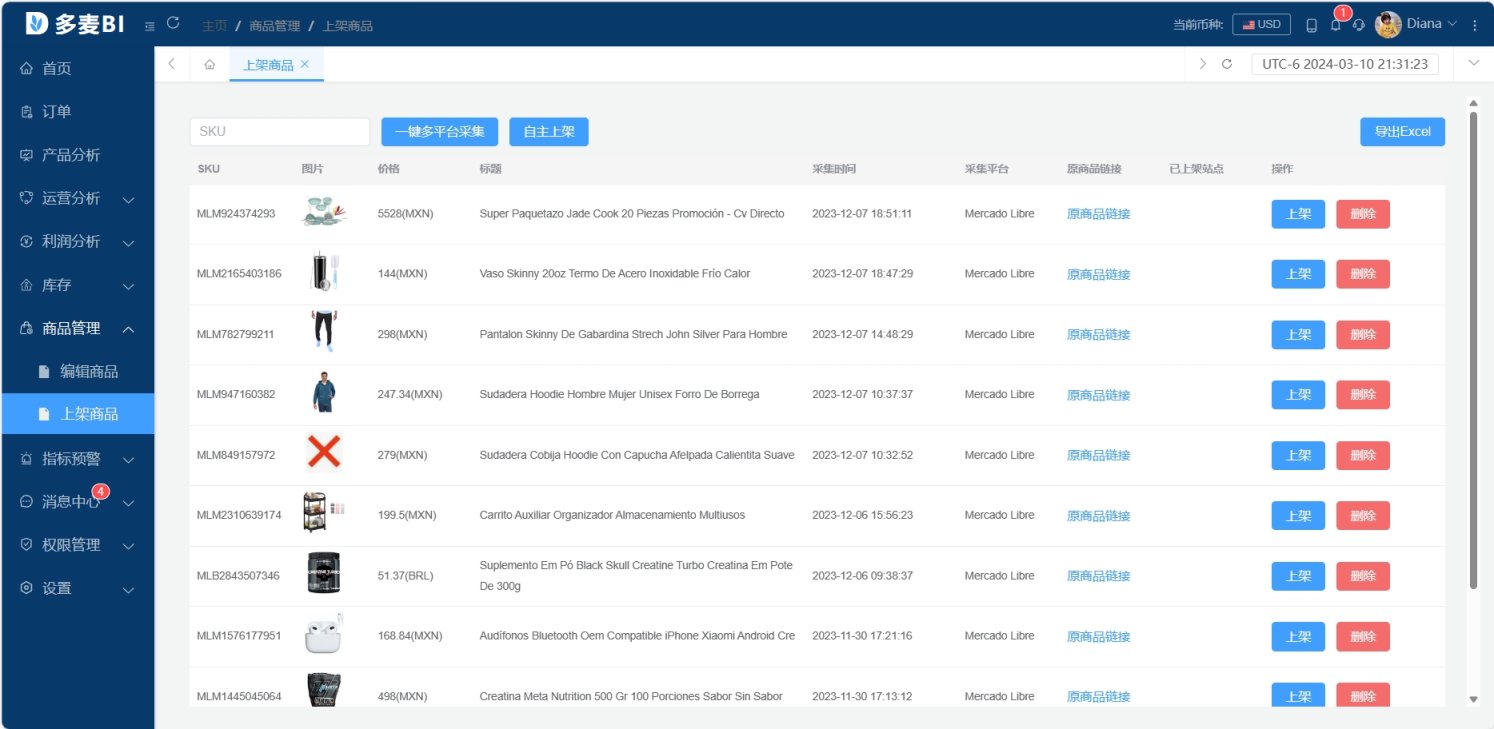The width and height of the screenshot is (1494, 729).
Task: Click the refresh icon beside the breadcrumb
Action: 173,24
